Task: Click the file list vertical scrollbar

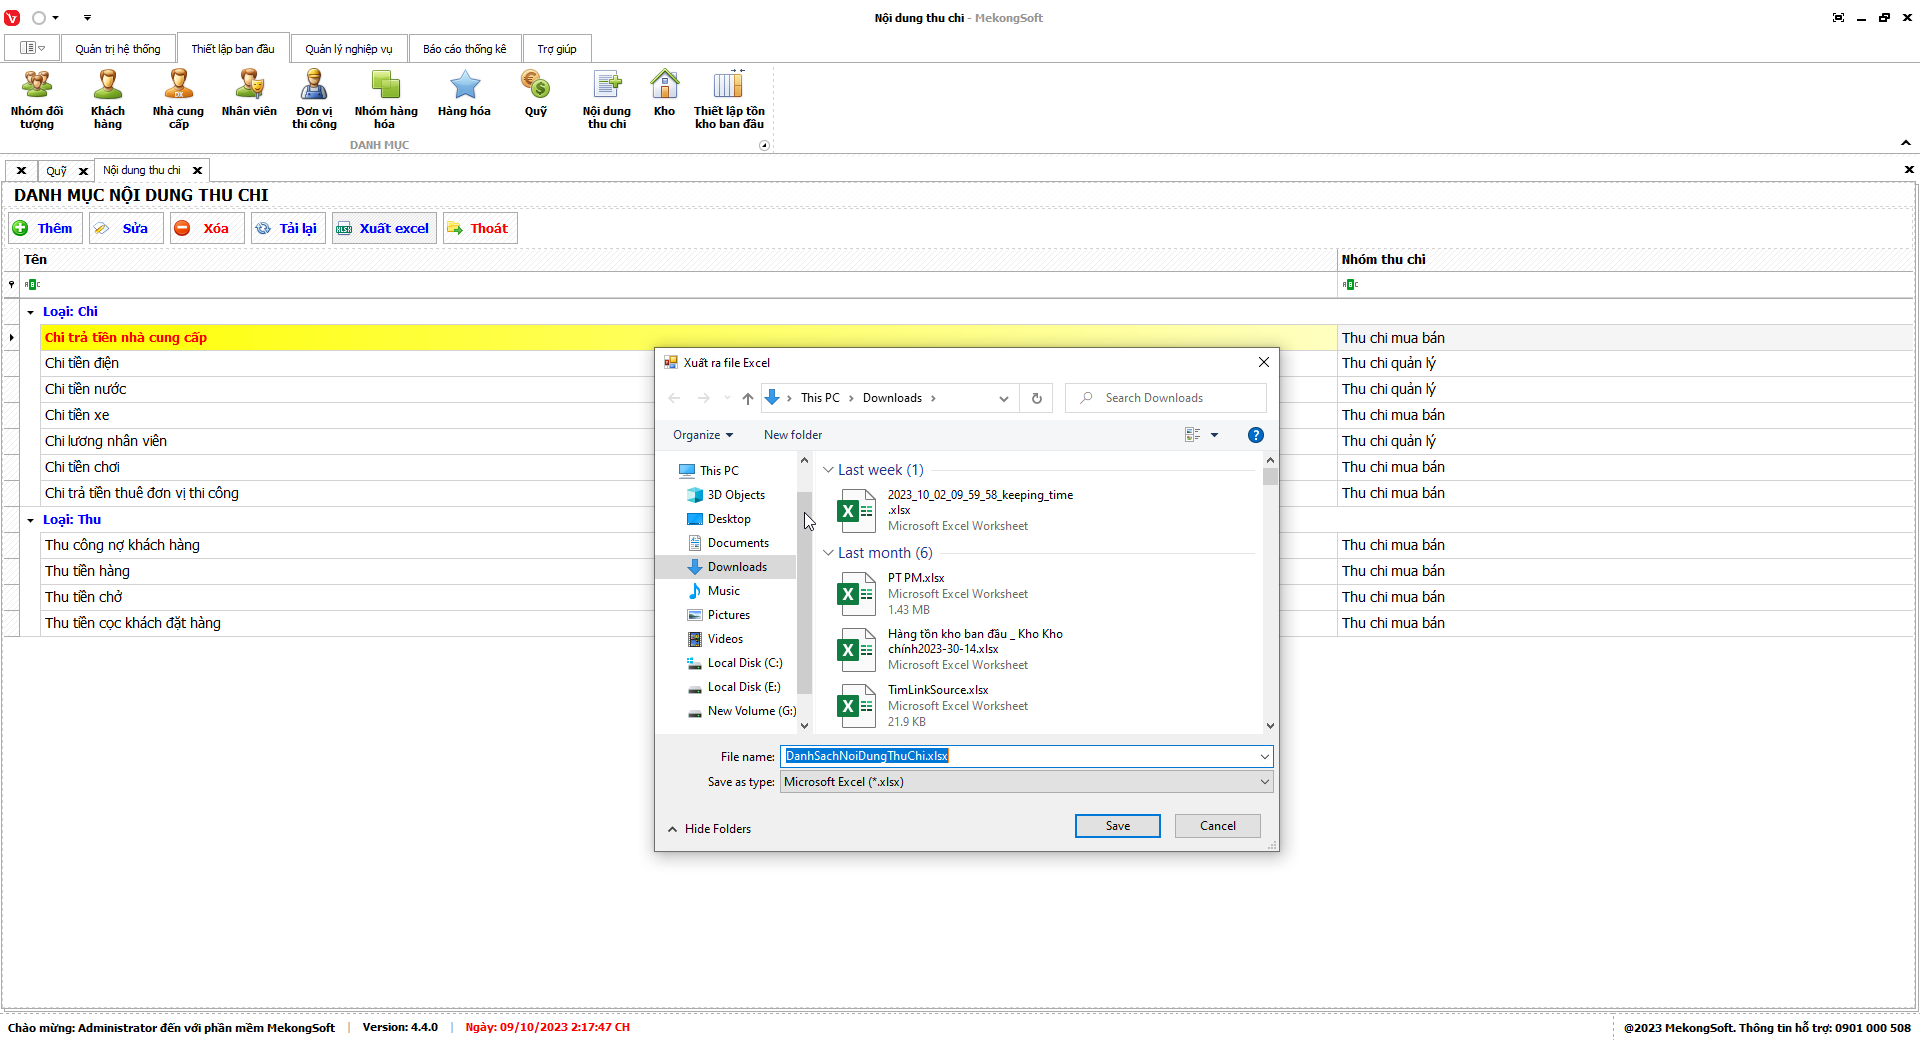Action: (x=1270, y=600)
